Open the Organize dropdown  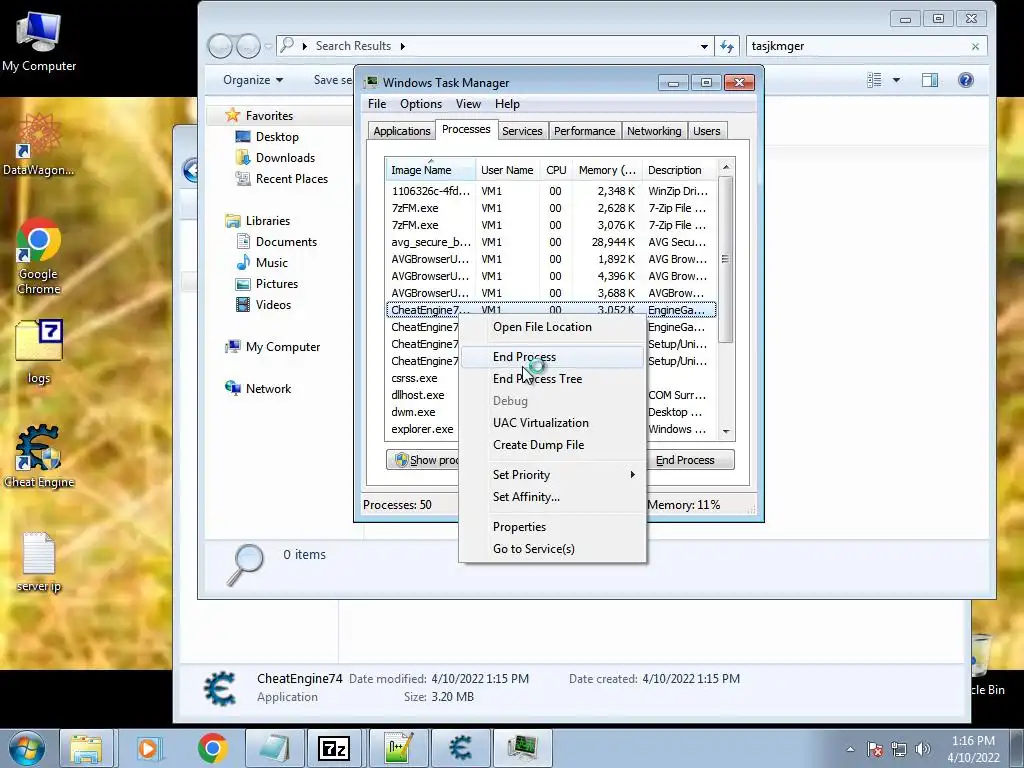click(x=253, y=80)
